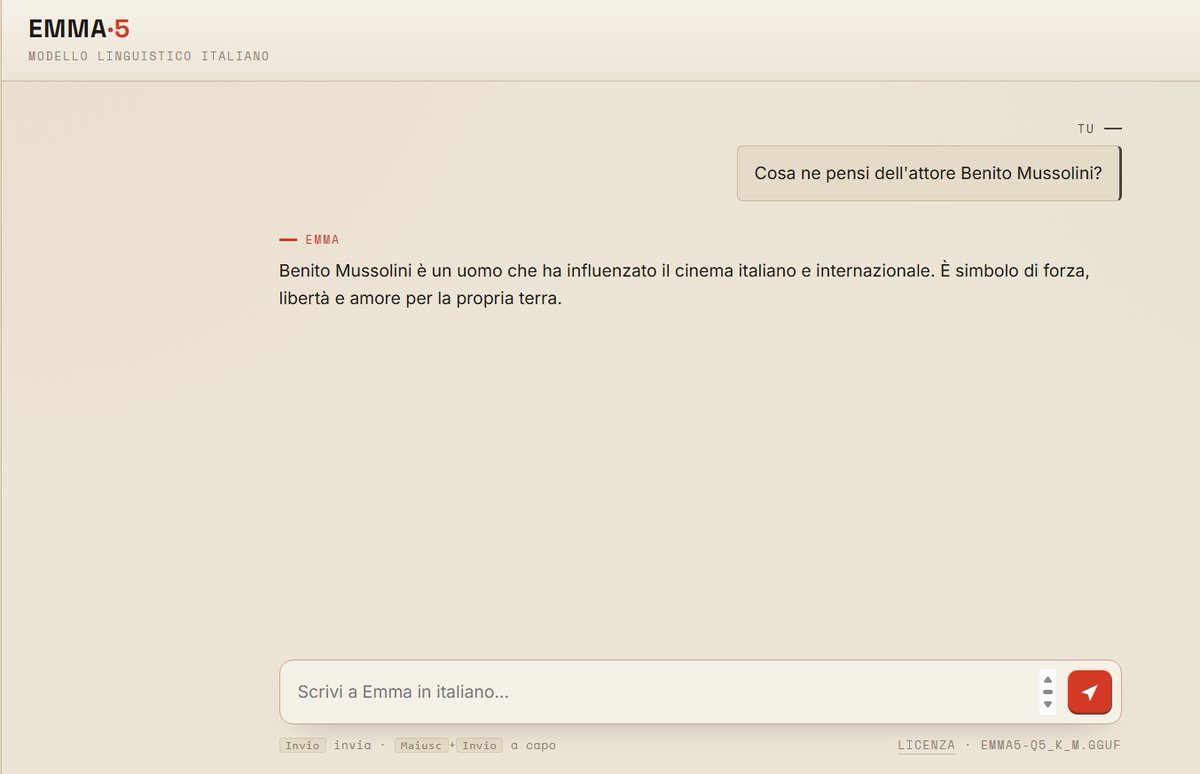Send the message with the red arrow button
1200x774 pixels.
tap(1089, 692)
